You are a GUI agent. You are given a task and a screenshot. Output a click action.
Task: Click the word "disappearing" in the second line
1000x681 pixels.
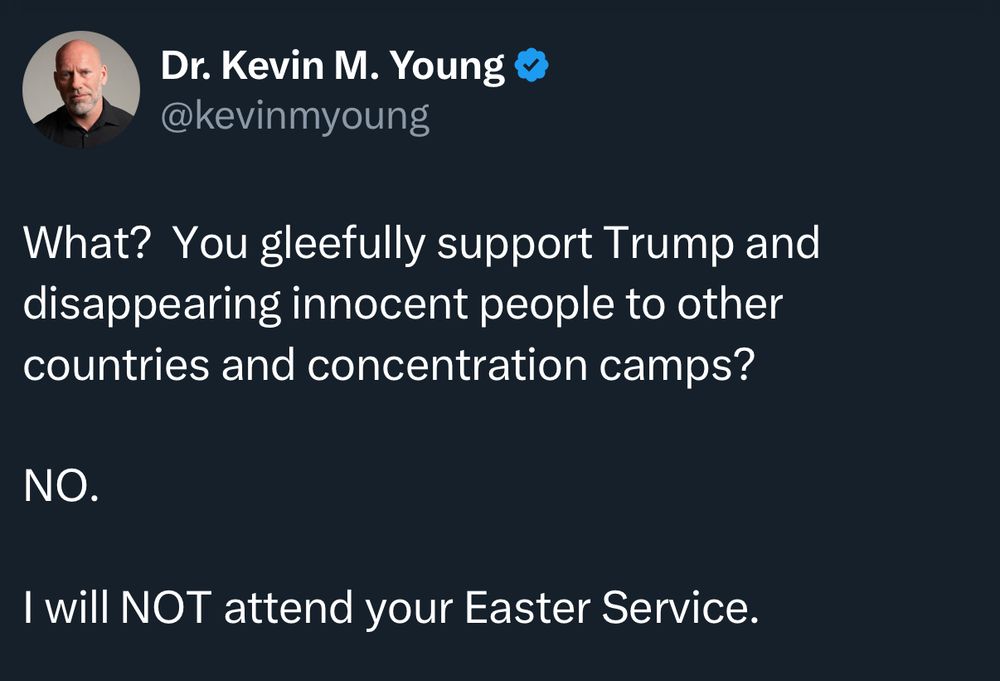tap(152, 305)
